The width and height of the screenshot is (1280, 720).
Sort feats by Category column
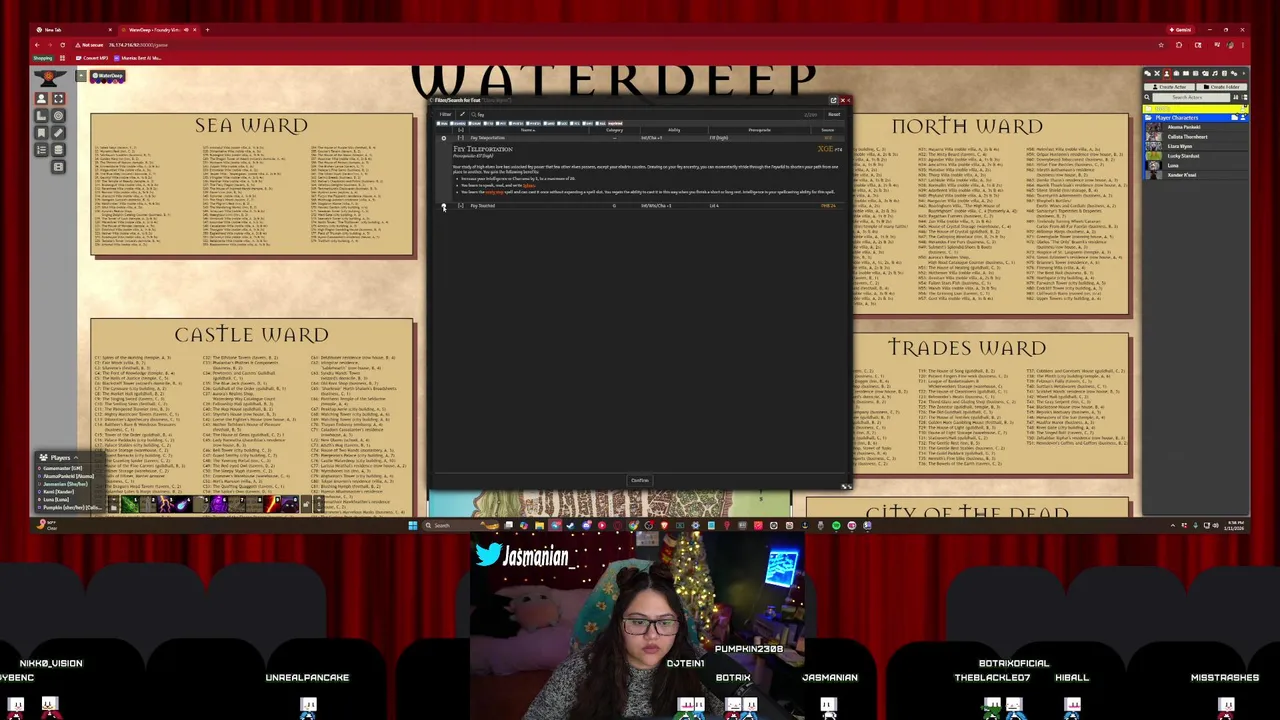point(615,130)
